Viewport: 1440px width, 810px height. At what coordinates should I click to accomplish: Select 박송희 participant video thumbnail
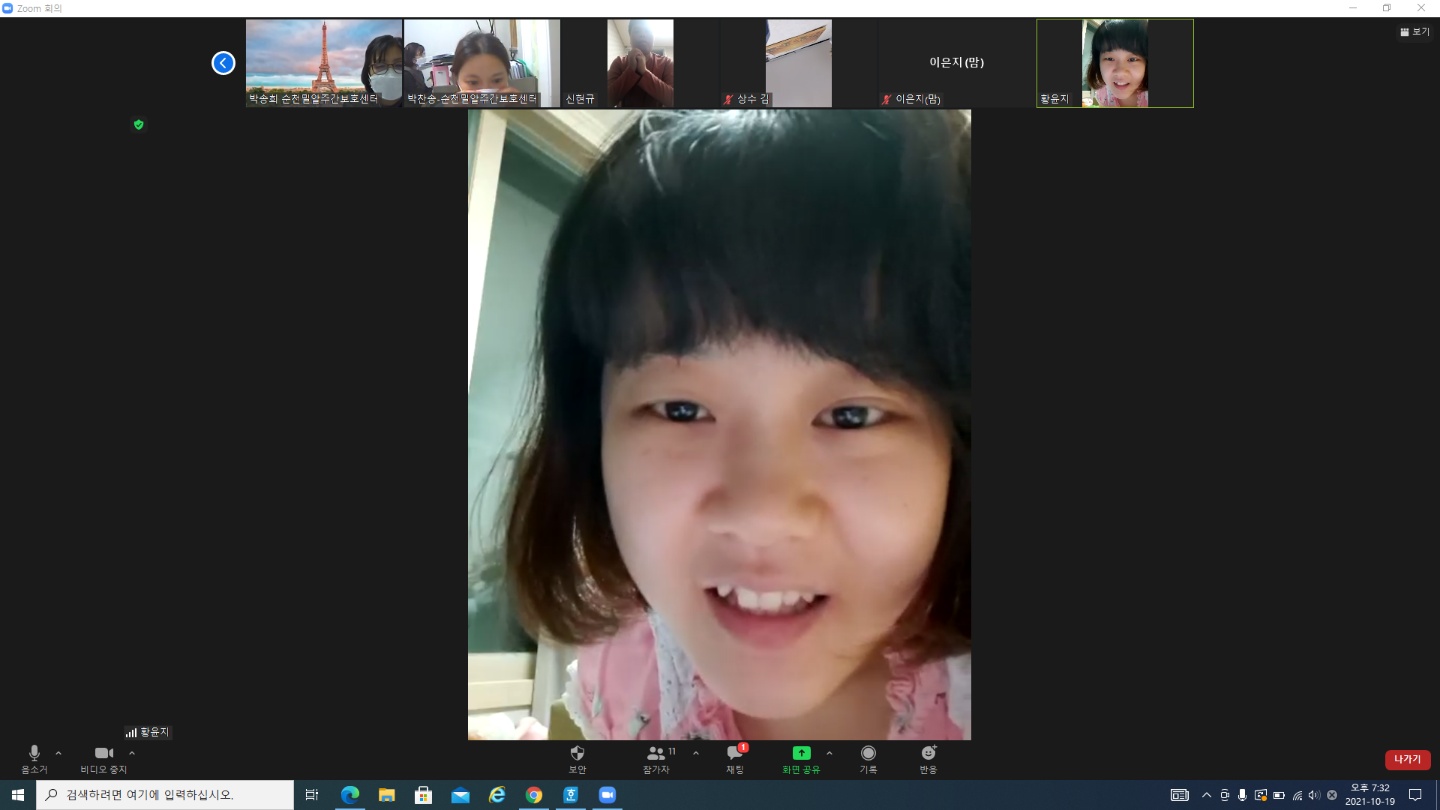[324, 63]
